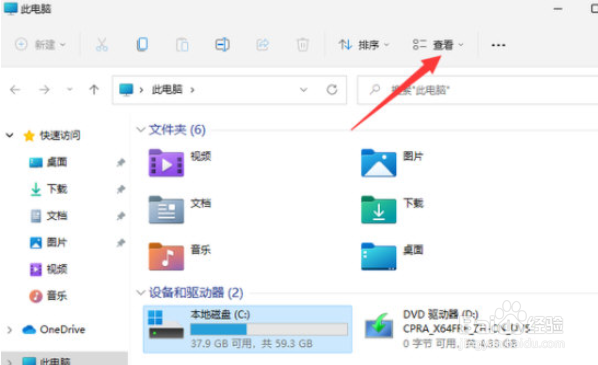Expand OneDrive in the sidebar

[10, 330]
